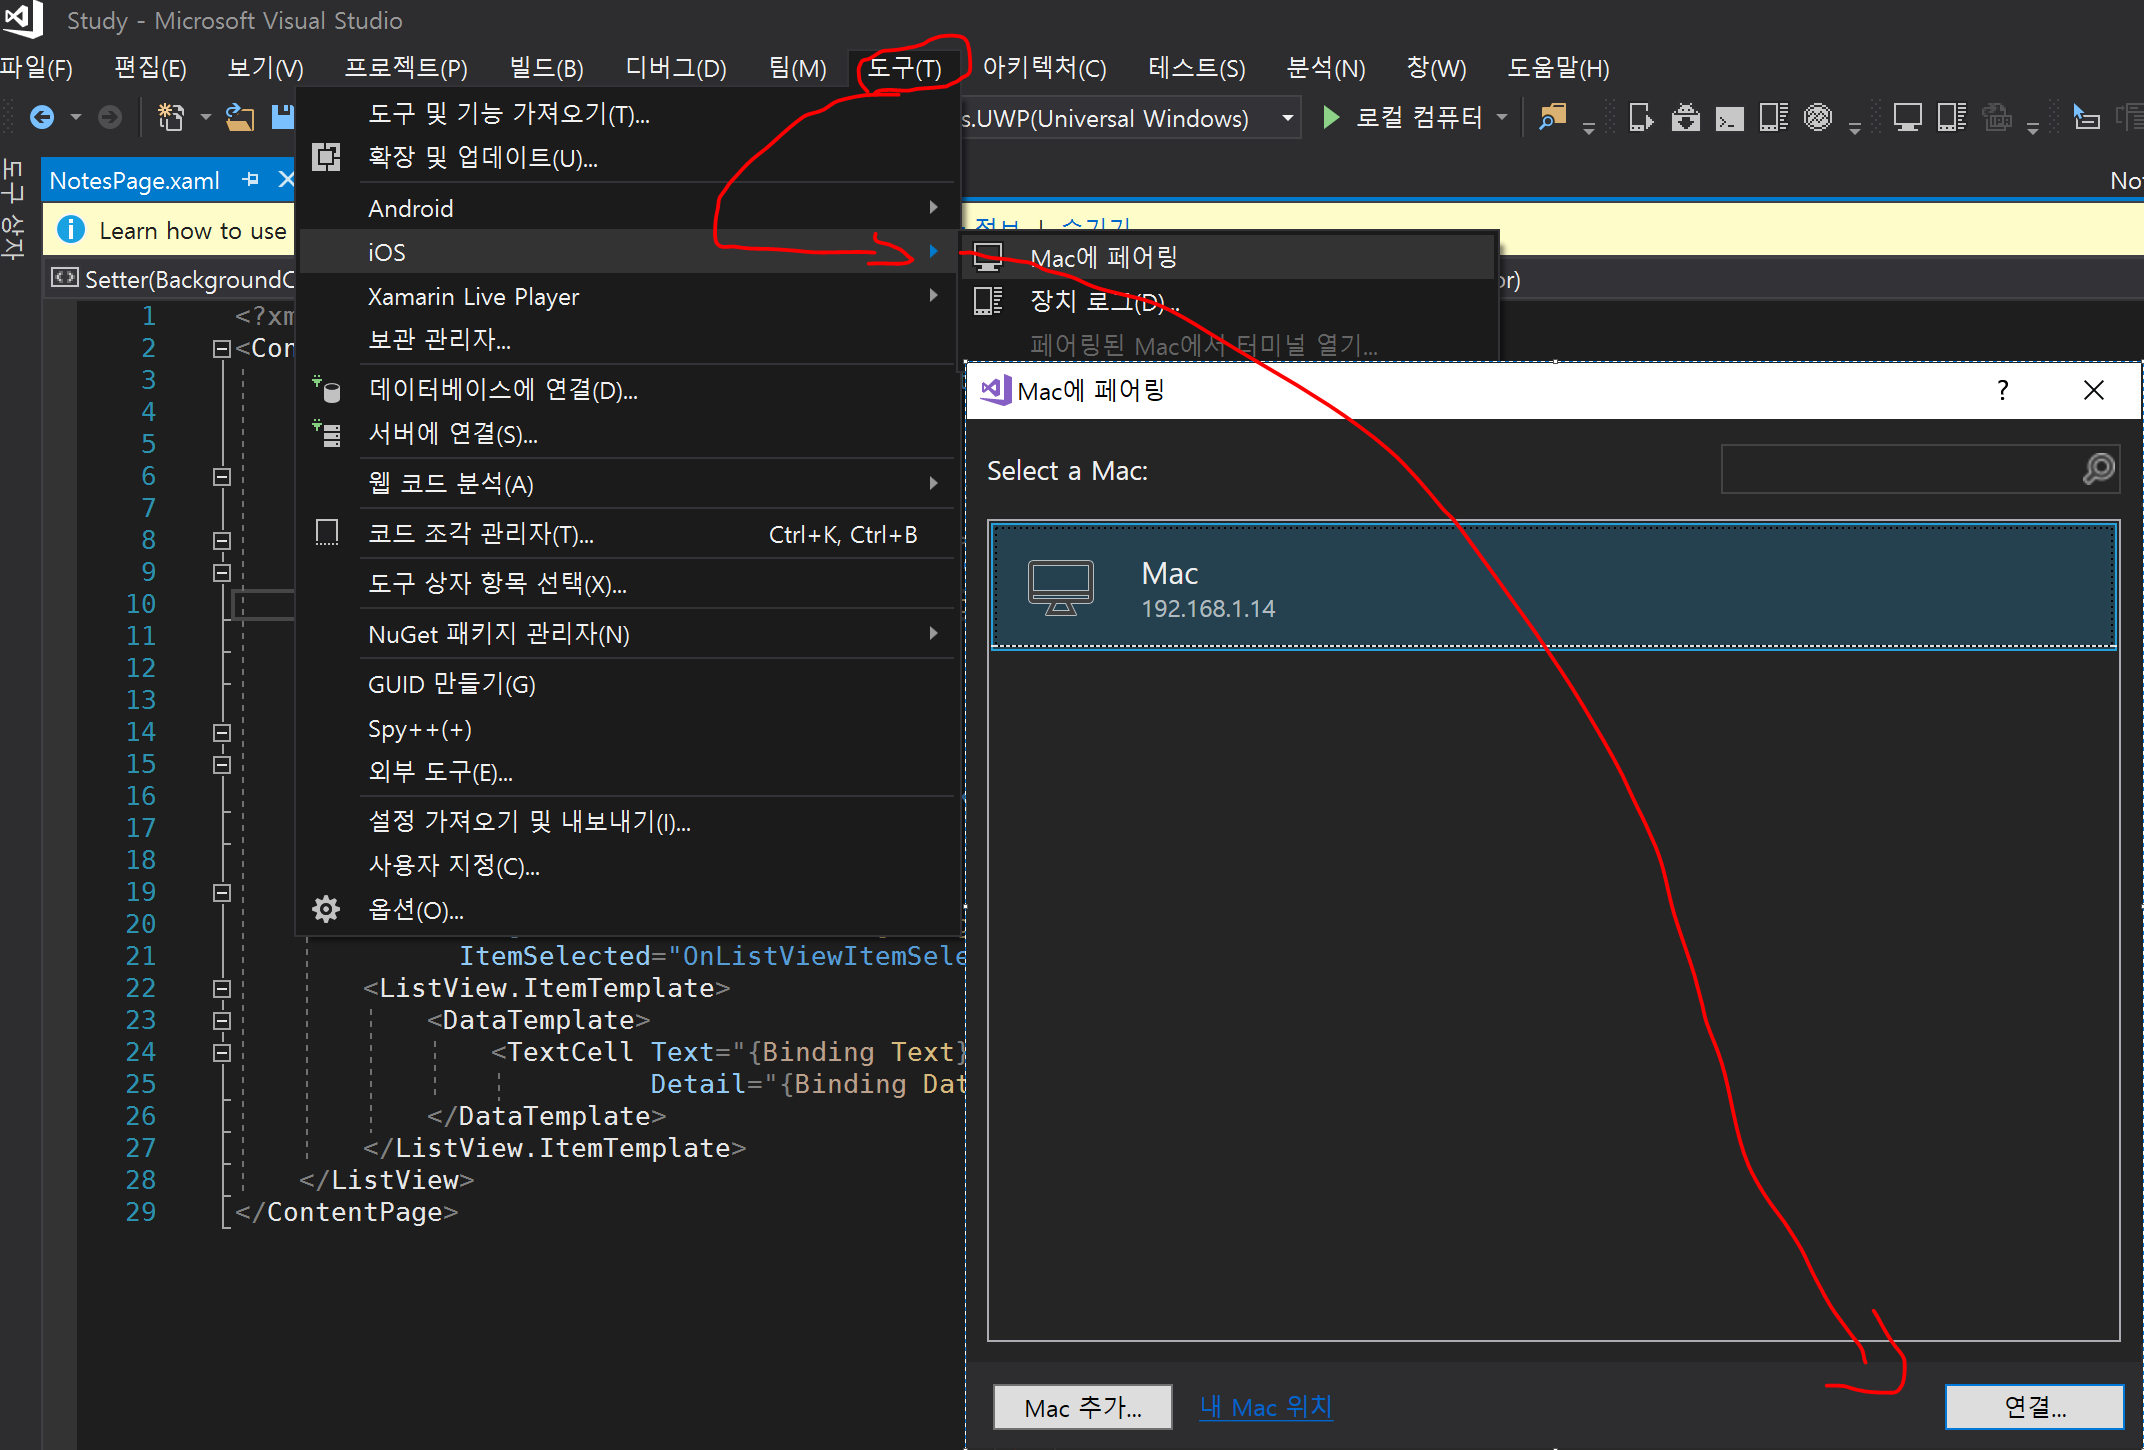Open the 로컬 컴퓨터 debug target dropdown

(x=1502, y=118)
